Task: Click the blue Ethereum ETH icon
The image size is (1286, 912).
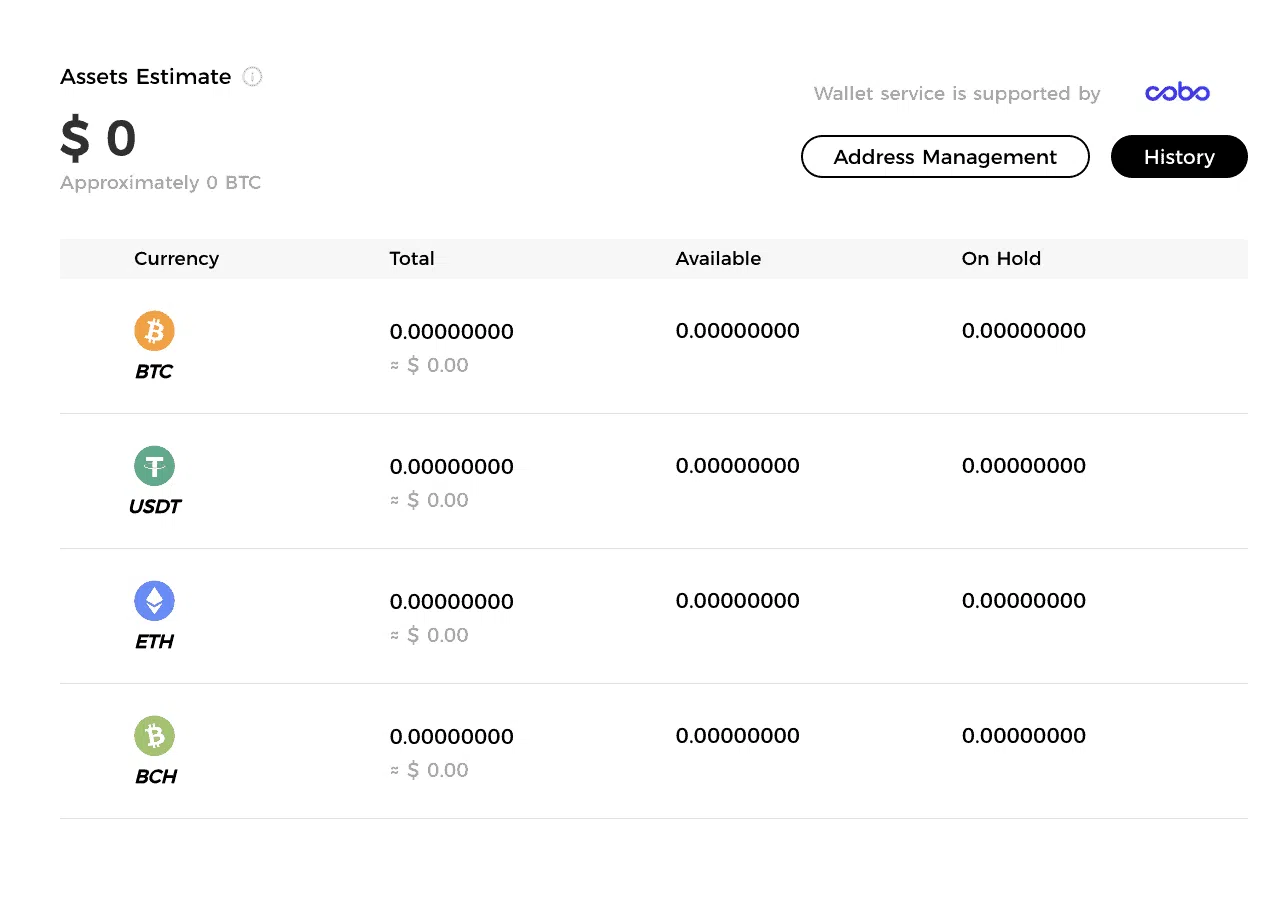Action: click(154, 601)
